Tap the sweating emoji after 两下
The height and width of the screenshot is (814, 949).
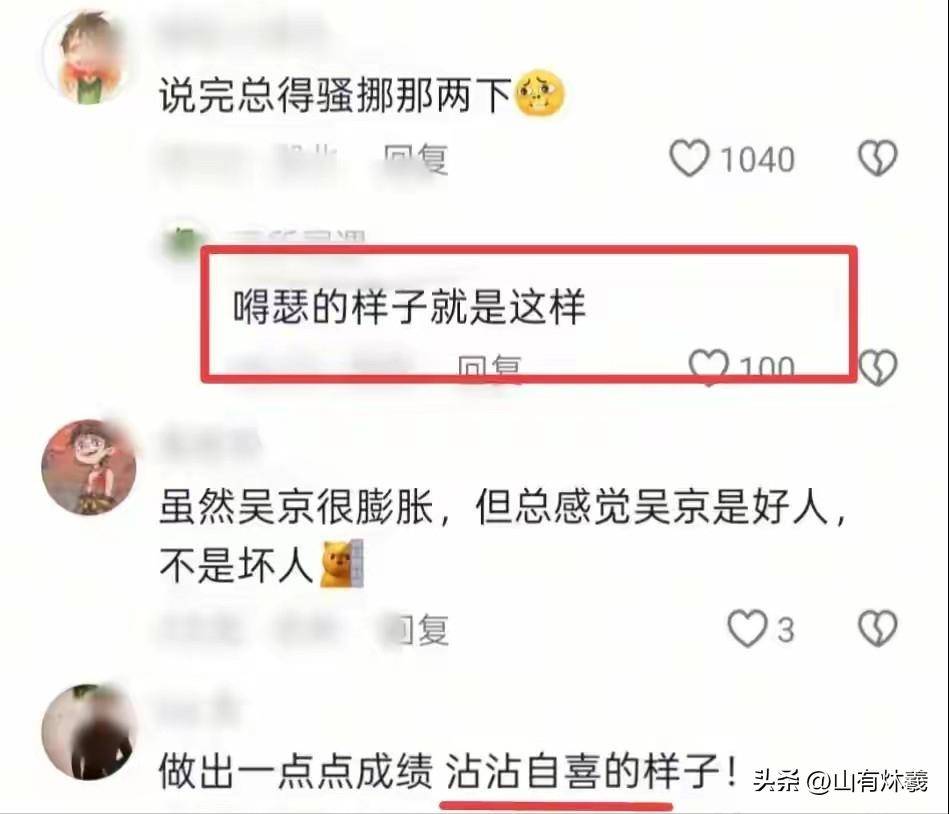click(x=539, y=94)
